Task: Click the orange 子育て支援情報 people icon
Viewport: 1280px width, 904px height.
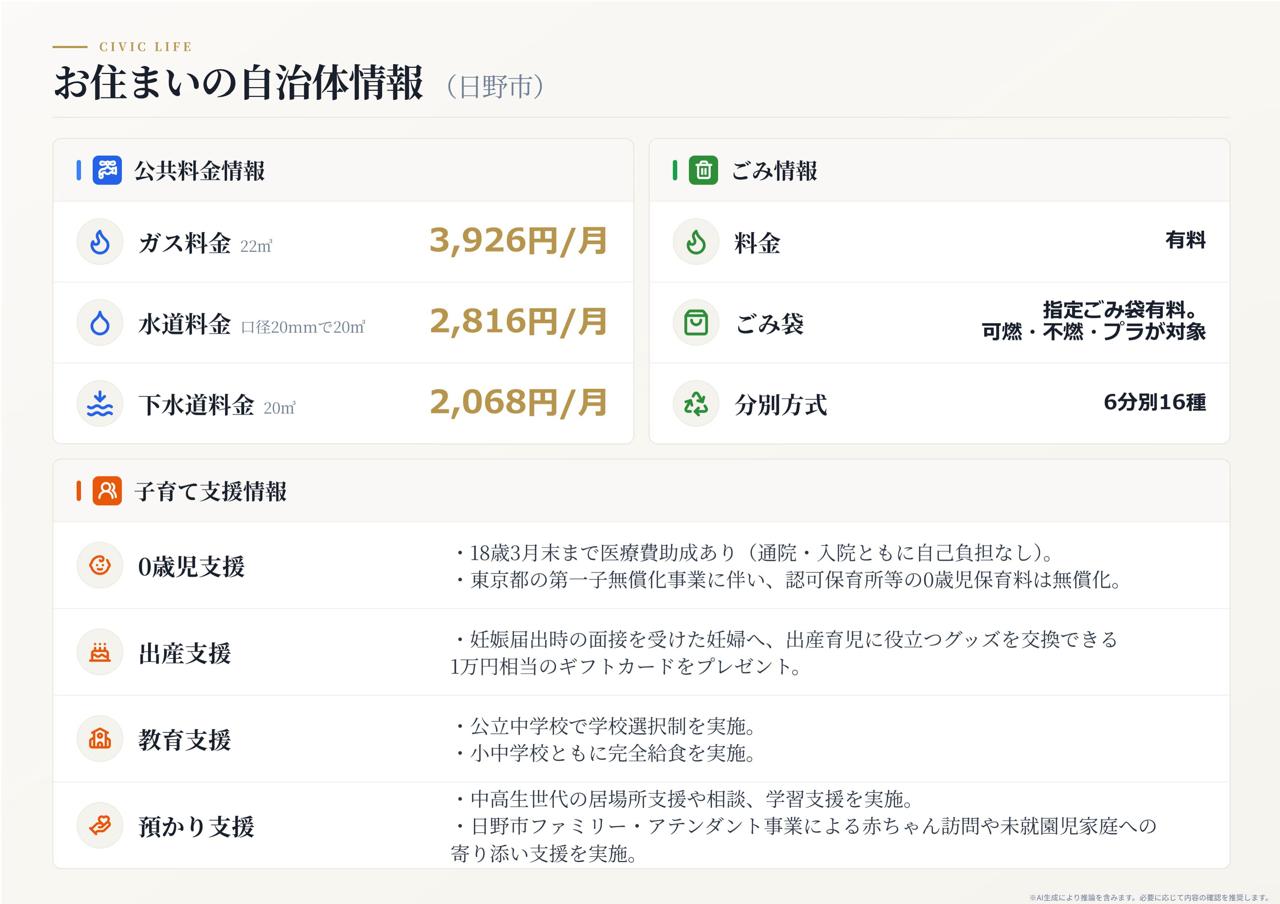Action: point(107,491)
